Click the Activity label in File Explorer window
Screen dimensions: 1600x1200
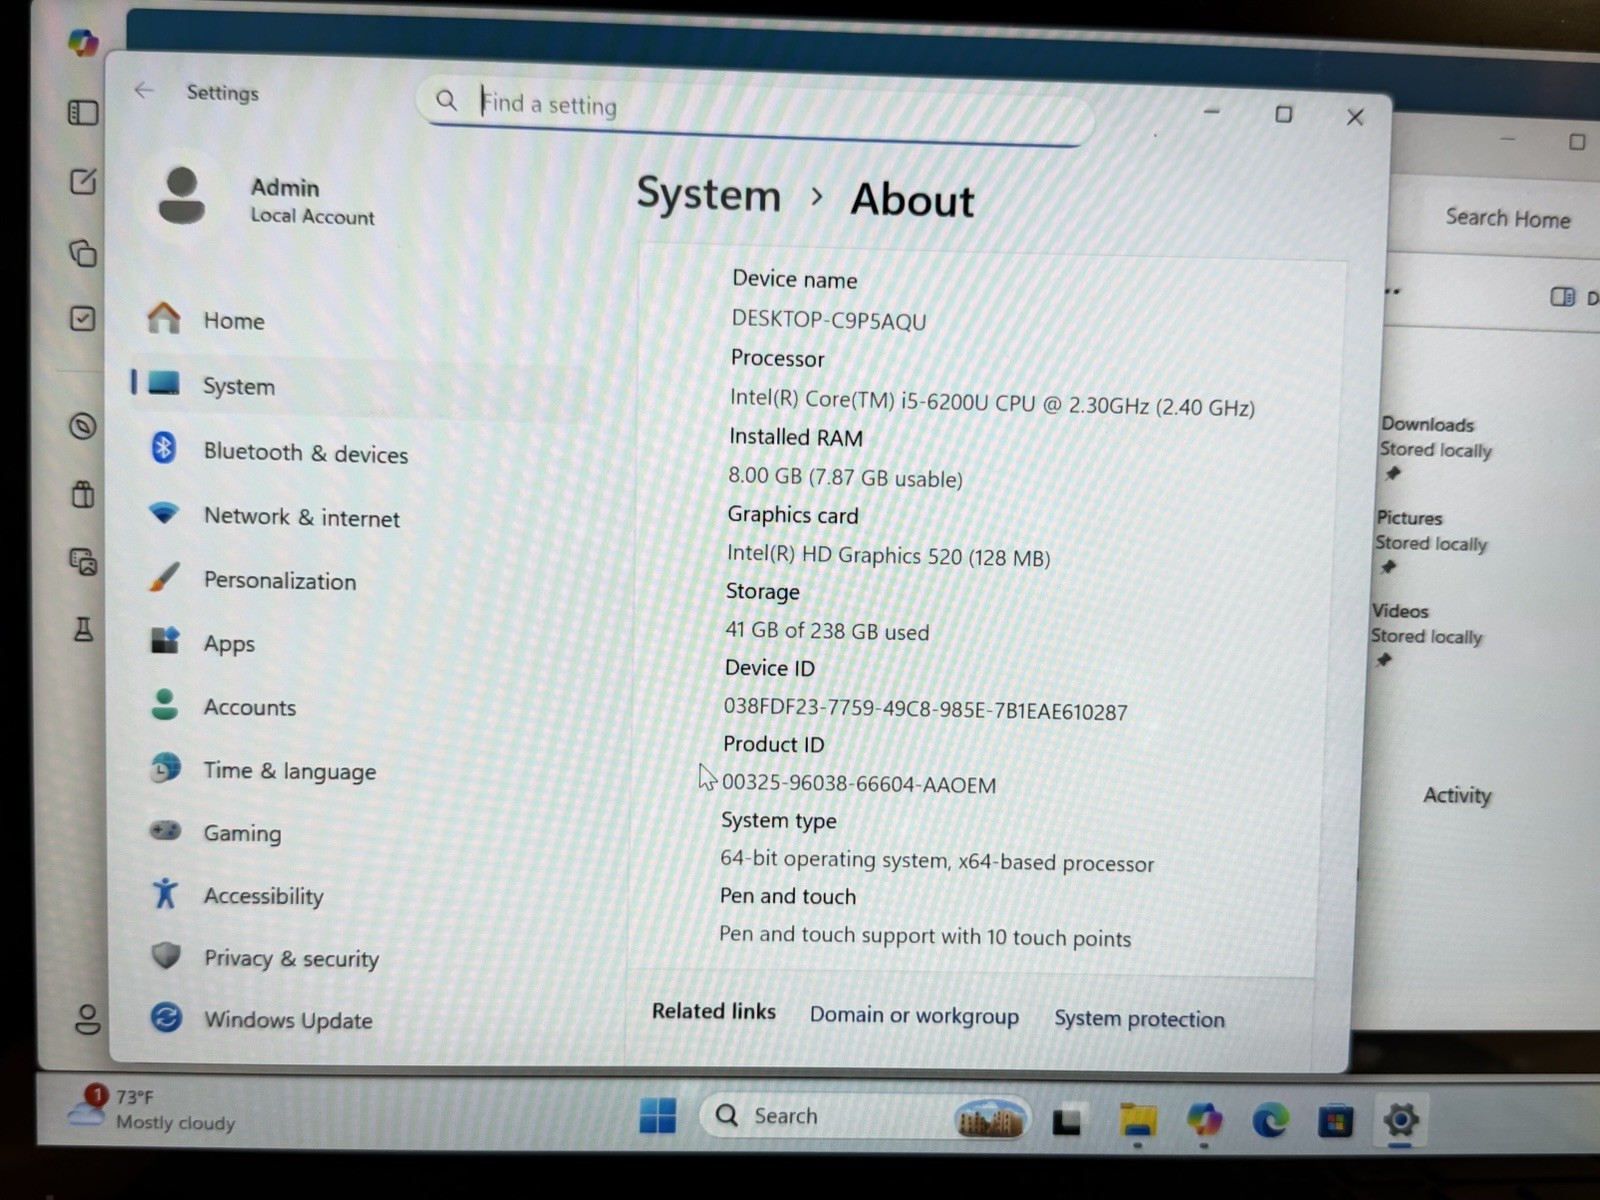(1457, 795)
